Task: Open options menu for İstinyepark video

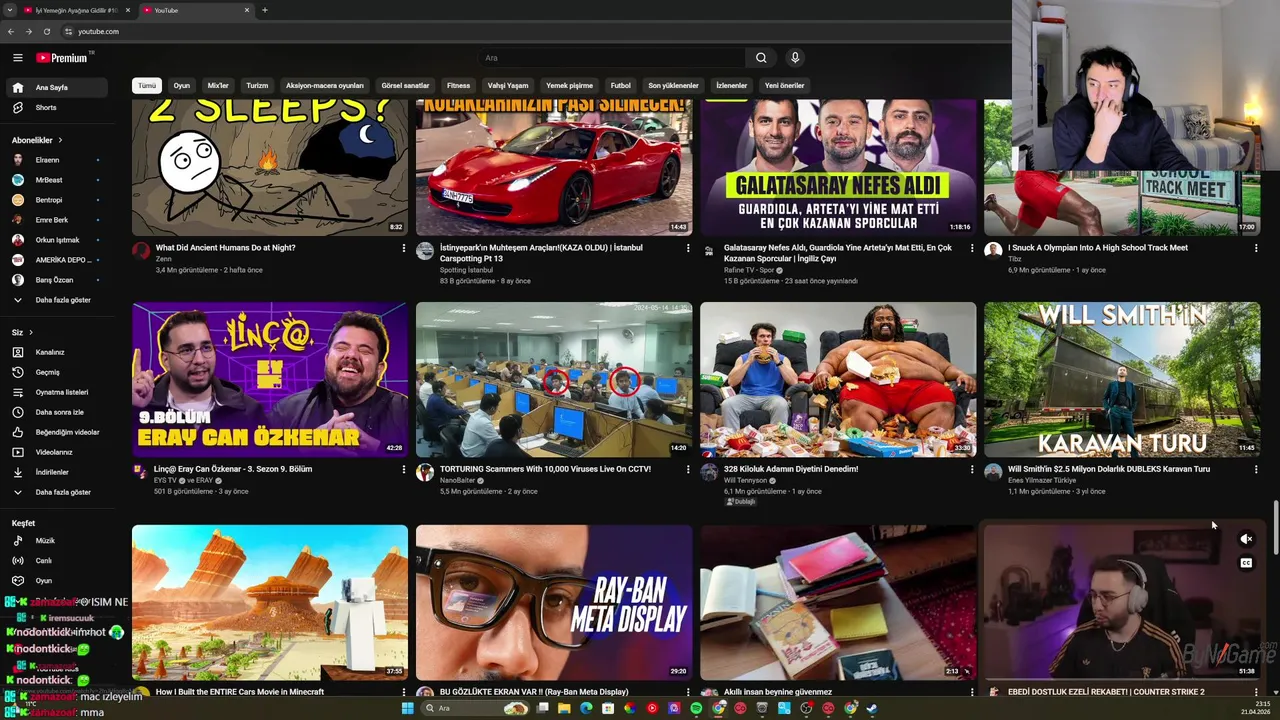Action: [688, 248]
